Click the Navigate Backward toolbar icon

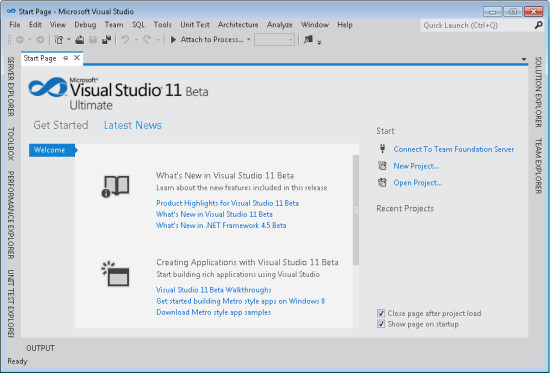[x=20, y=40]
